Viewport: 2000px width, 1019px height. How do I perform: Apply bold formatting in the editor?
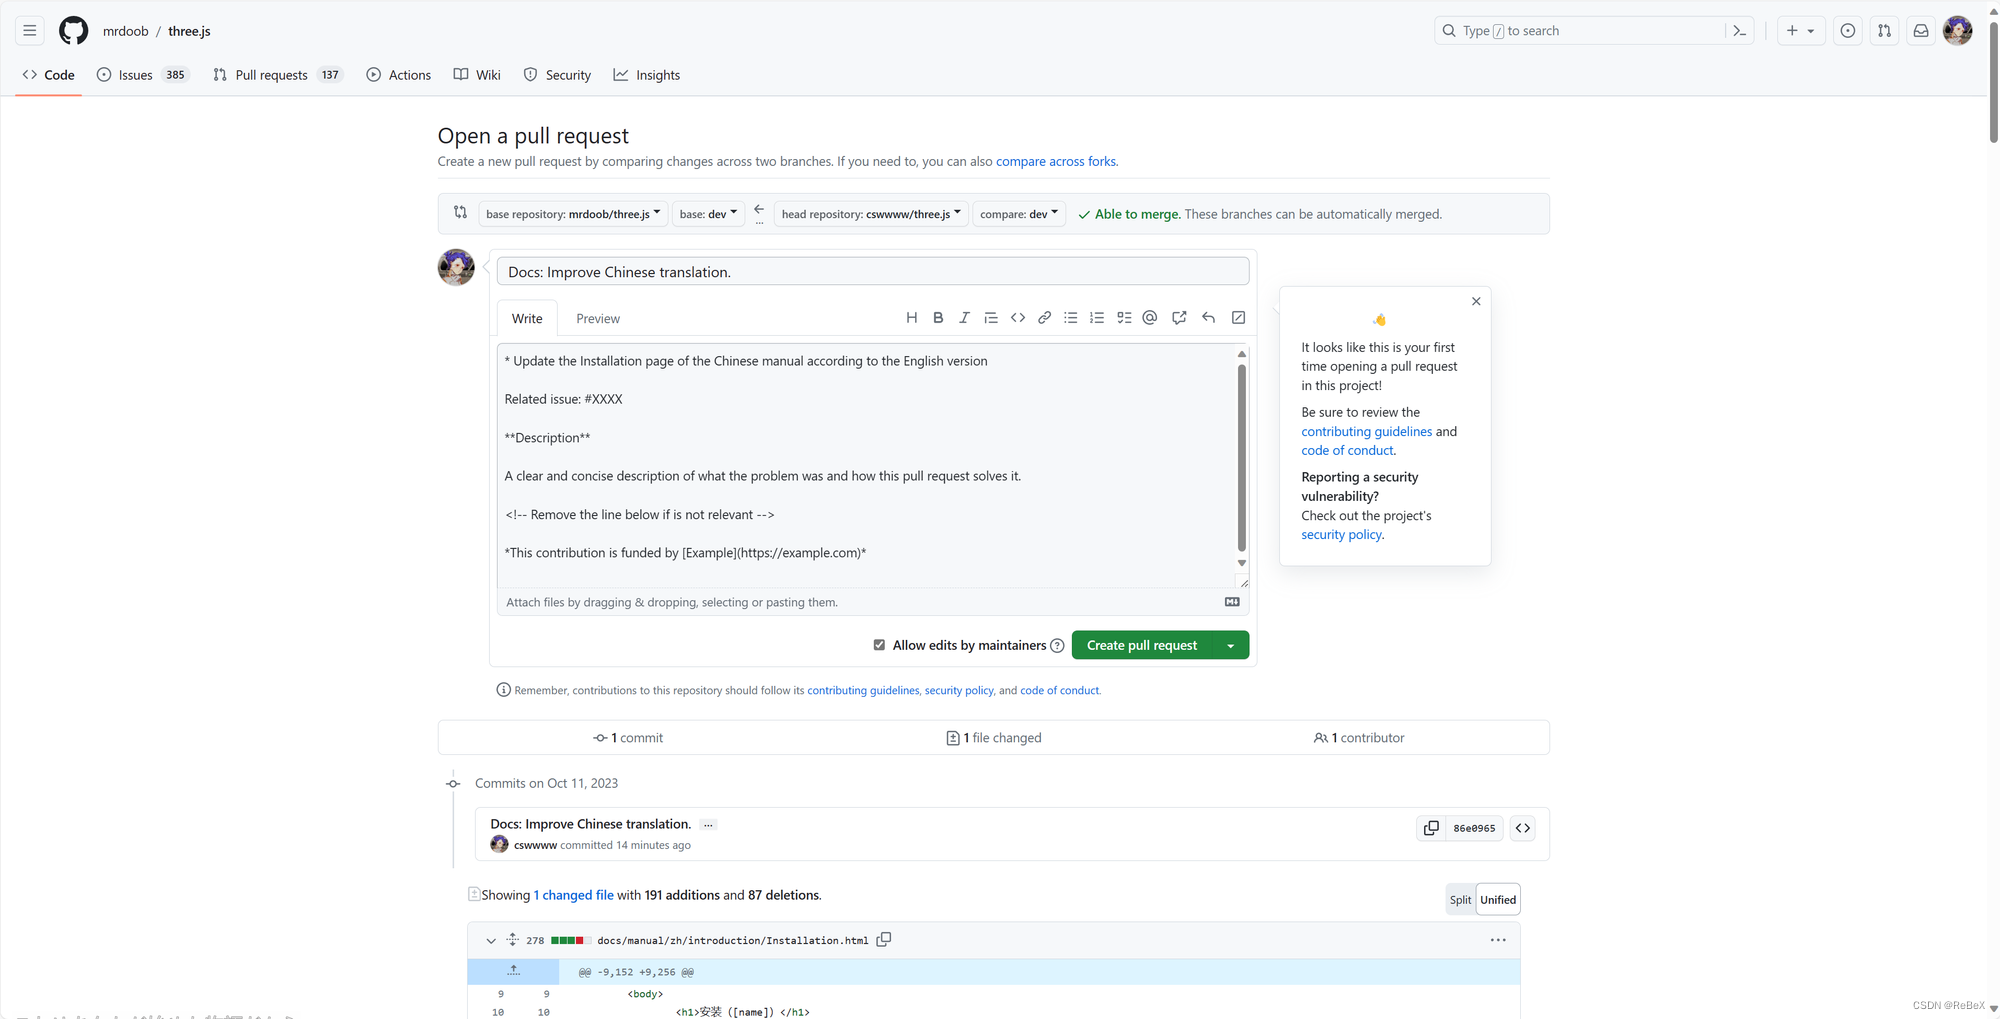pos(938,318)
